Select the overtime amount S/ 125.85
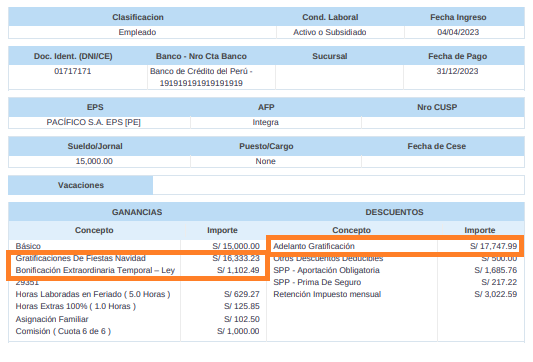Screen dimensions: 533x362 pyautogui.click(x=242, y=306)
